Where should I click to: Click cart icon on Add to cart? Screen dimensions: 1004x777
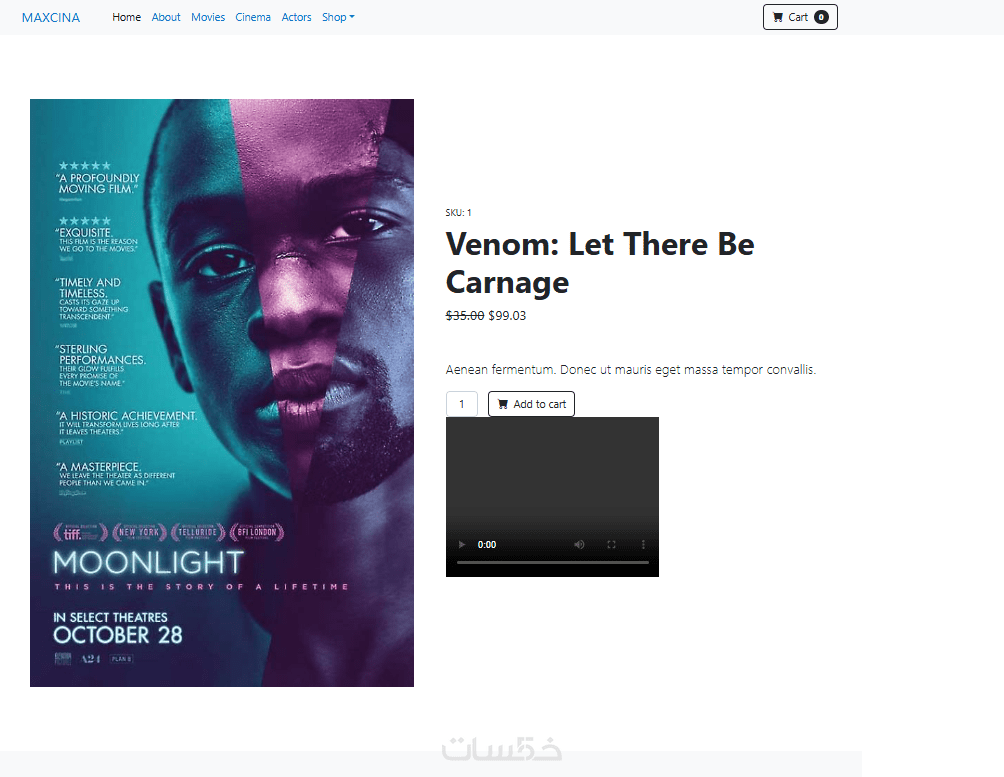click(503, 404)
